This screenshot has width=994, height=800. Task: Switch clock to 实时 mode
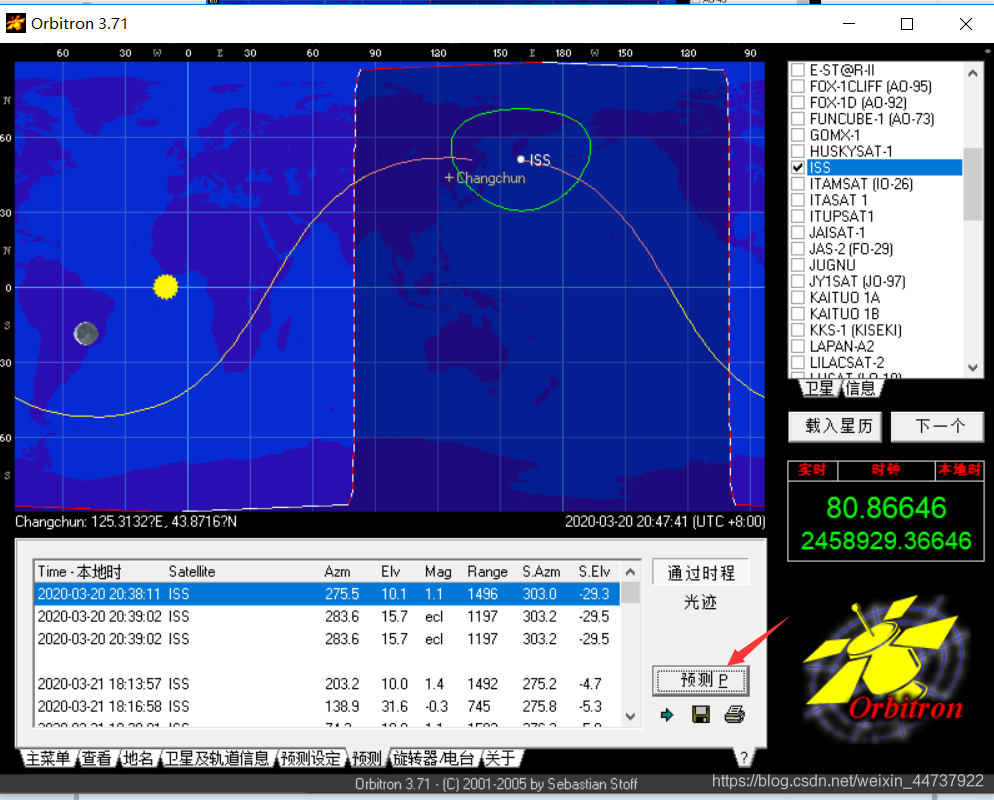812,470
